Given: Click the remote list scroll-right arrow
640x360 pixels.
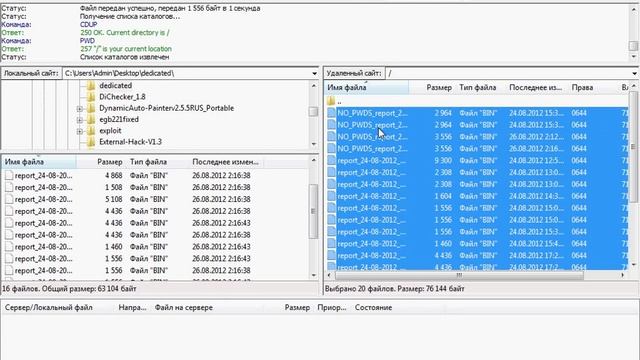Looking at the screenshot, I should click(x=623, y=276).
